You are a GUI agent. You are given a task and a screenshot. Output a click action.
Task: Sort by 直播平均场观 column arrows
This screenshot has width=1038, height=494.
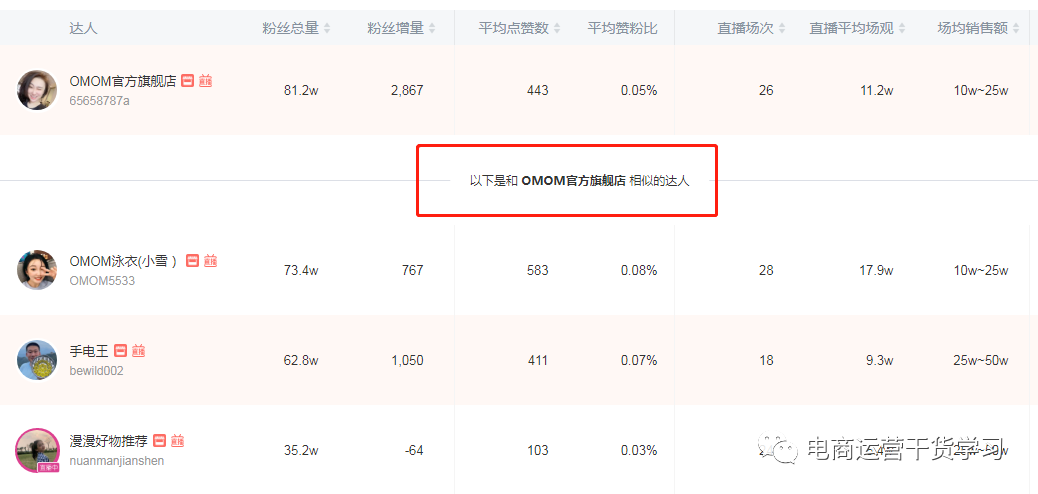click(x=902, y=28)
